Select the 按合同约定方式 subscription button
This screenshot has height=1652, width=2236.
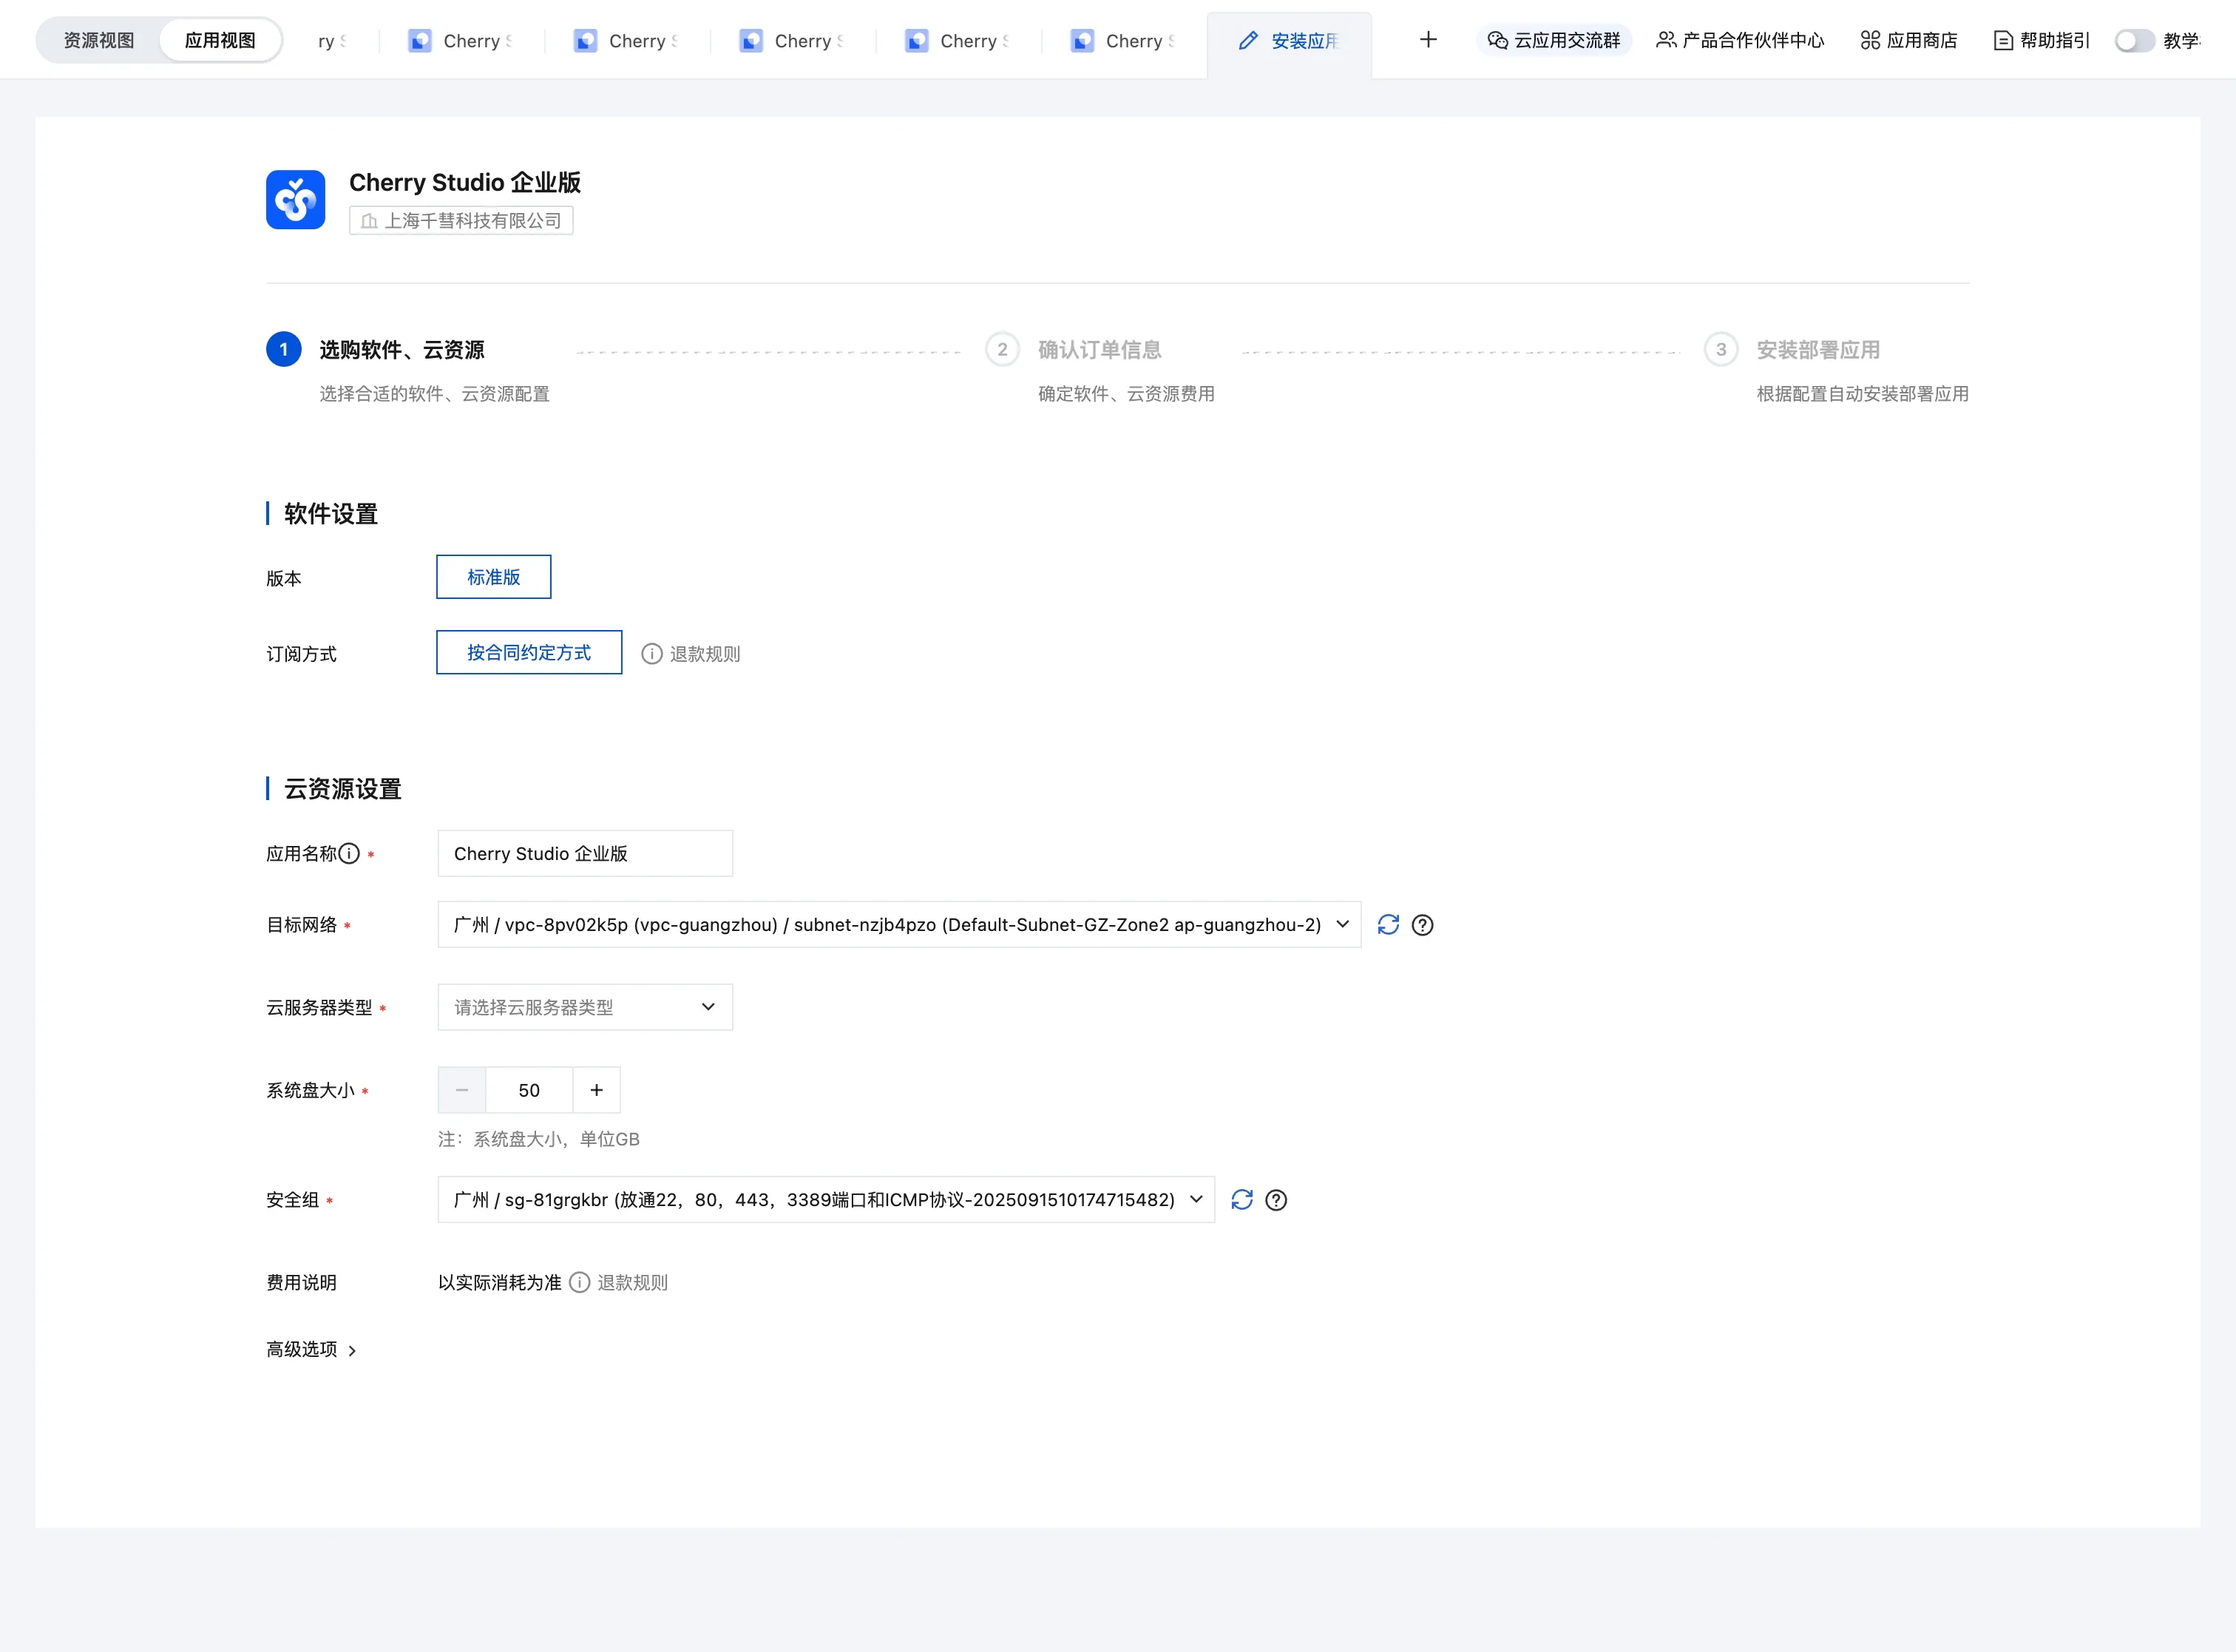[529, 653]
